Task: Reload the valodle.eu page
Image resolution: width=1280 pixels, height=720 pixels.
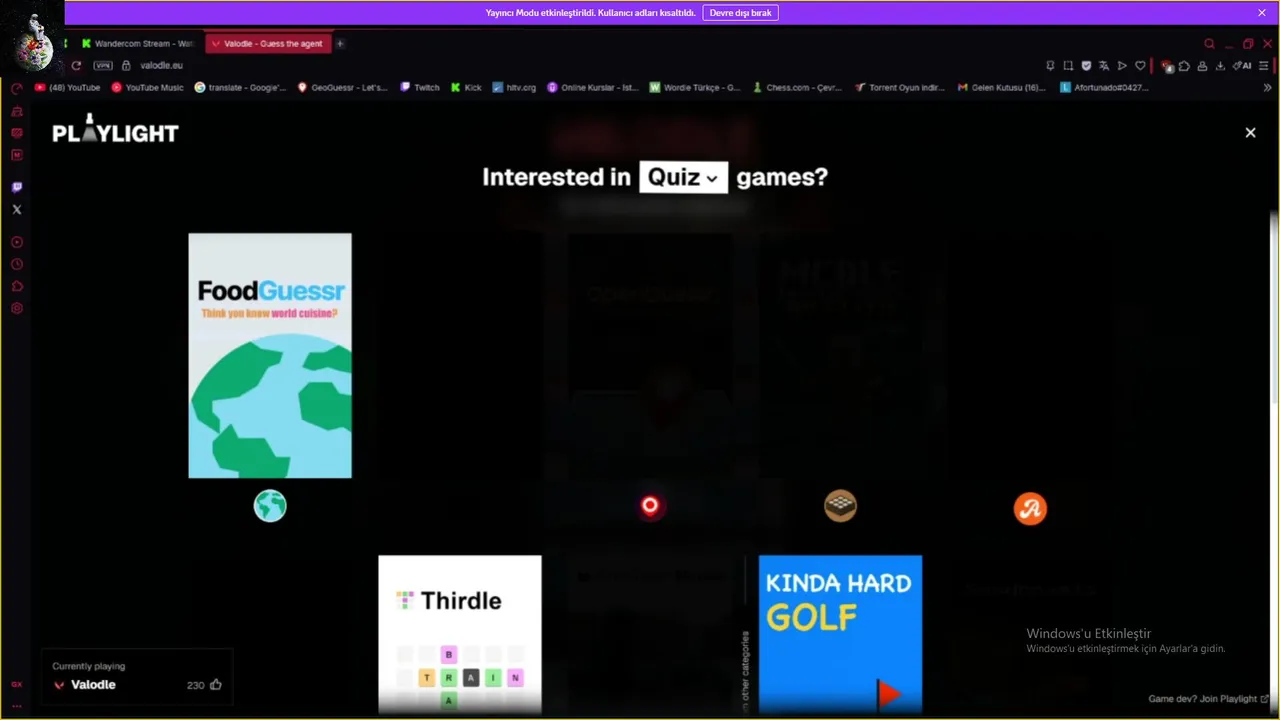Action: click(76, 65)
